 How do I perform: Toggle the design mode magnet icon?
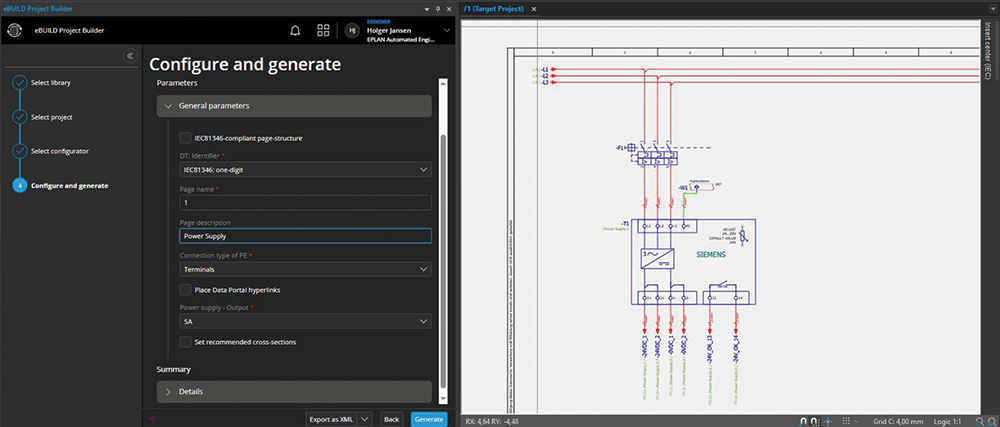815,421
